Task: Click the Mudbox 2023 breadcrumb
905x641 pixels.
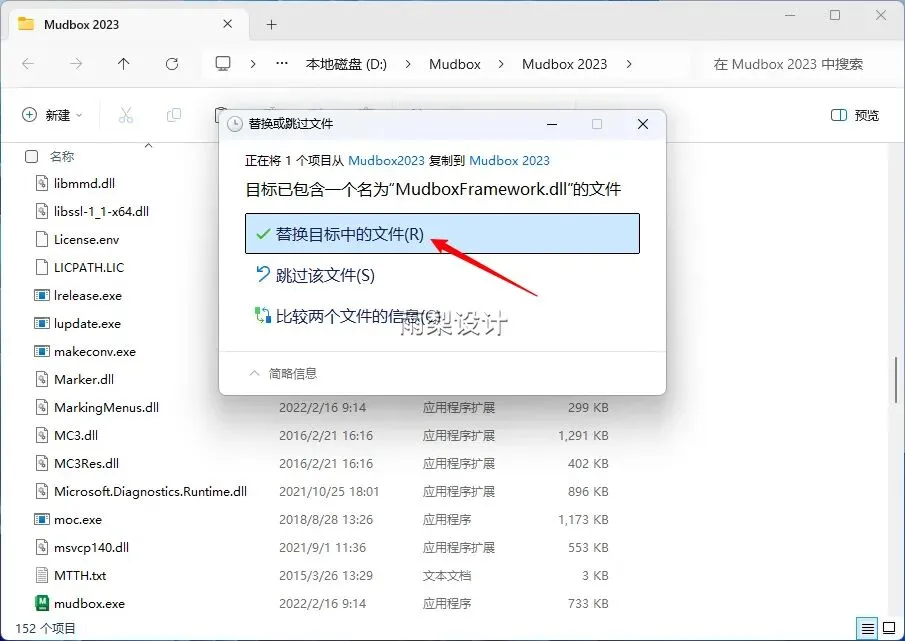Action: [x=564, y=64]
